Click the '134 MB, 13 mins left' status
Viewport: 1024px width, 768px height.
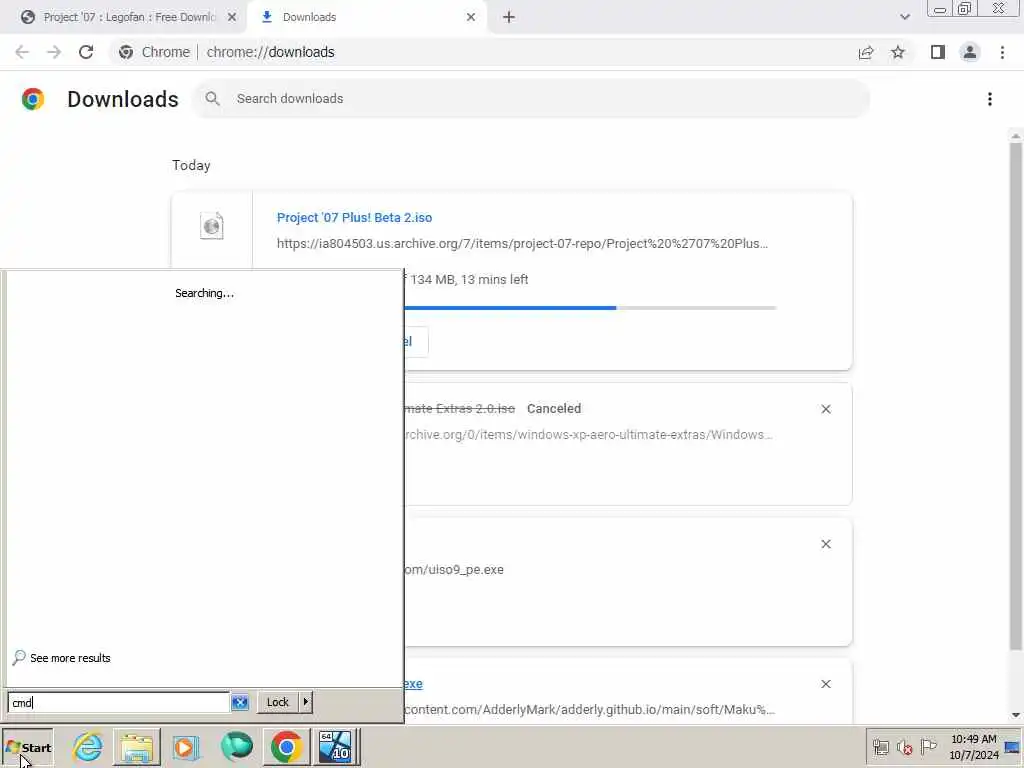point(470,280)
